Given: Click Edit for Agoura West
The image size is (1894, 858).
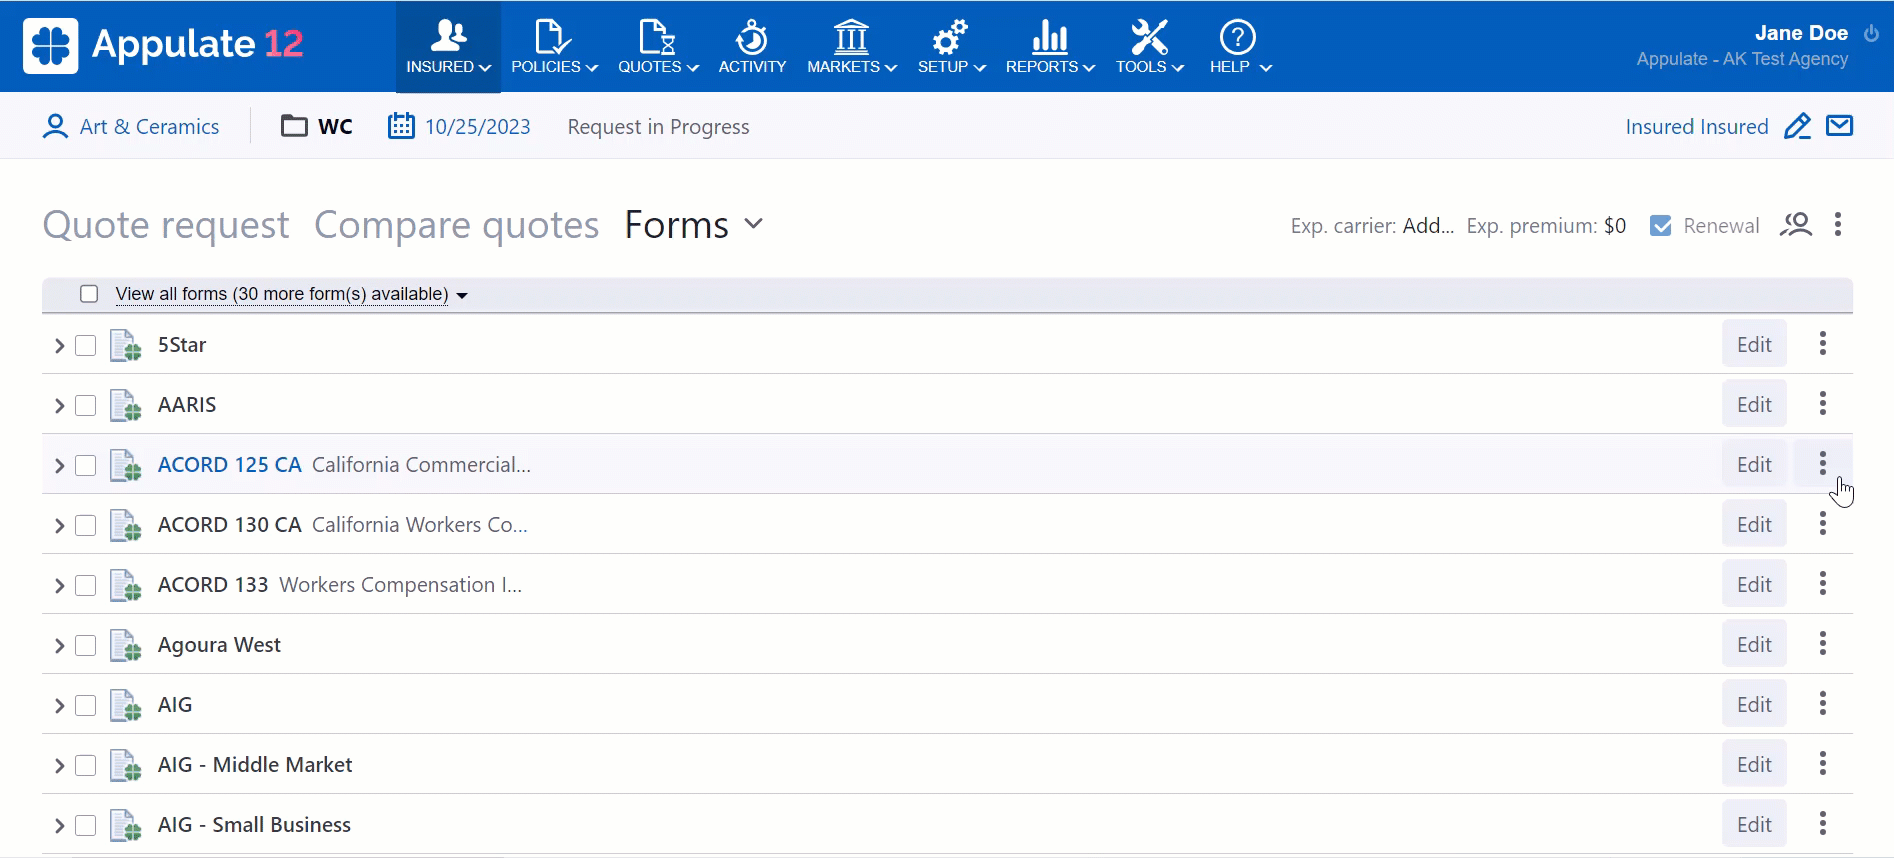Looking at the screenshot, I should coord(1754,644).
